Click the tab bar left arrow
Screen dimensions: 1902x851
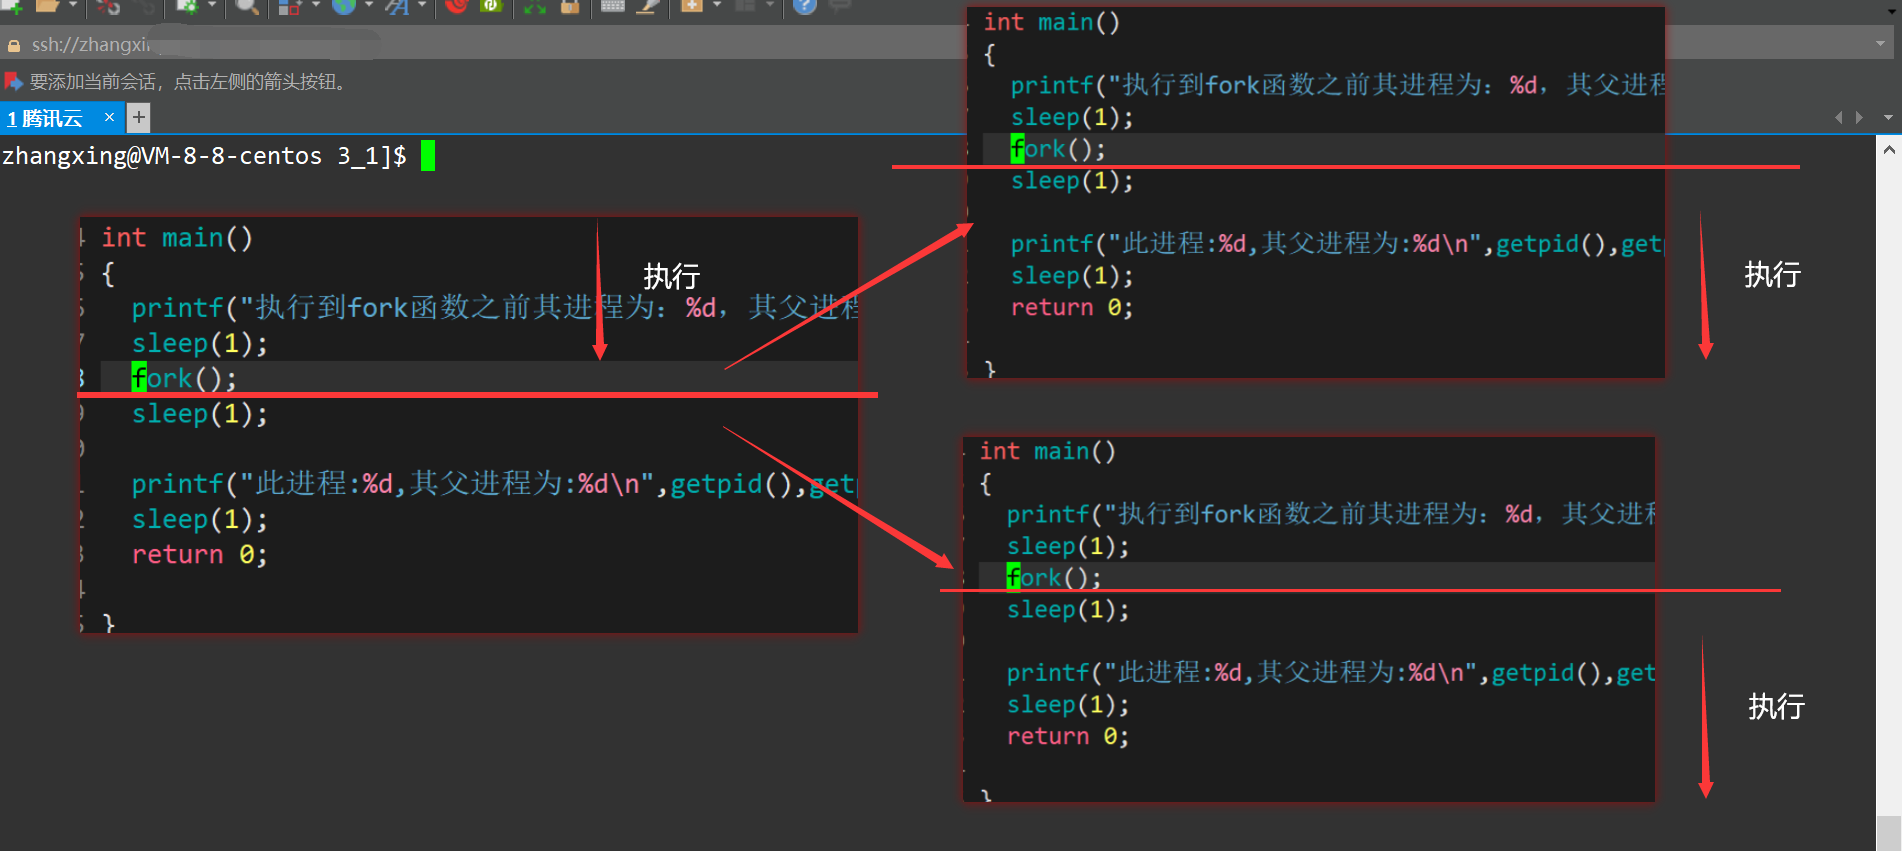1838,117
